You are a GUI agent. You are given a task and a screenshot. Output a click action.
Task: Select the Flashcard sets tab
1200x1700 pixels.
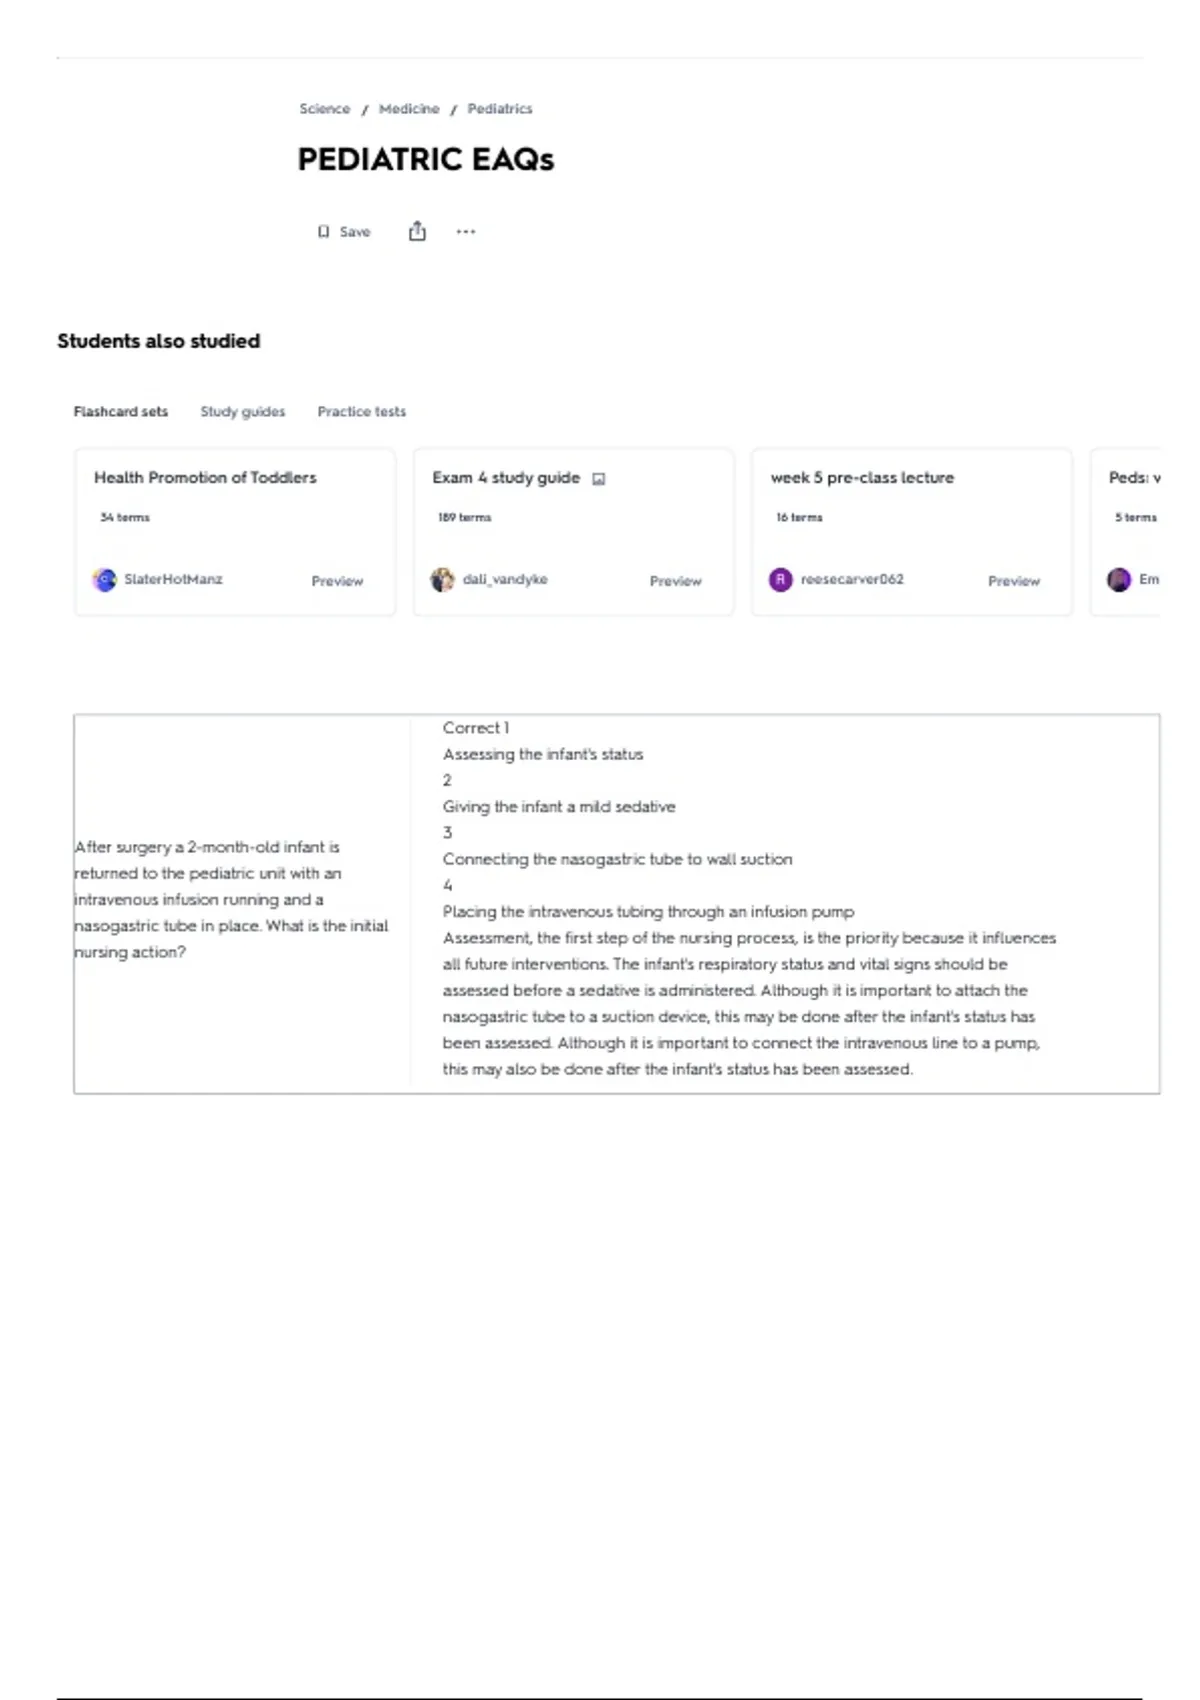tap(121, 412)
